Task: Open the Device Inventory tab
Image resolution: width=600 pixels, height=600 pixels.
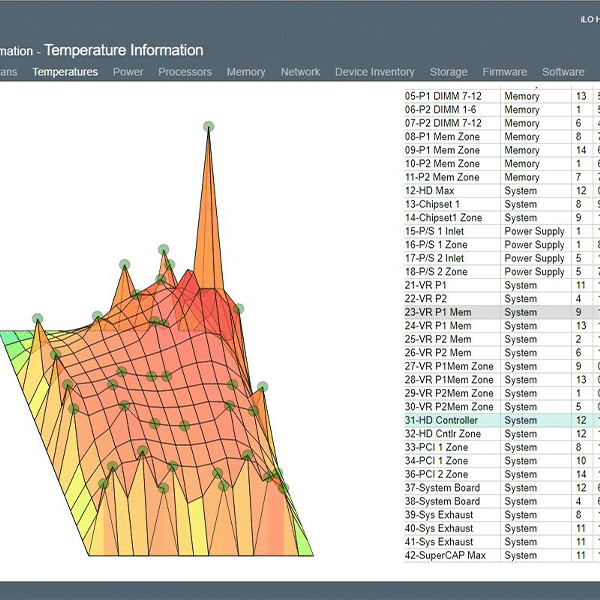Action: [x=374, y=72]
